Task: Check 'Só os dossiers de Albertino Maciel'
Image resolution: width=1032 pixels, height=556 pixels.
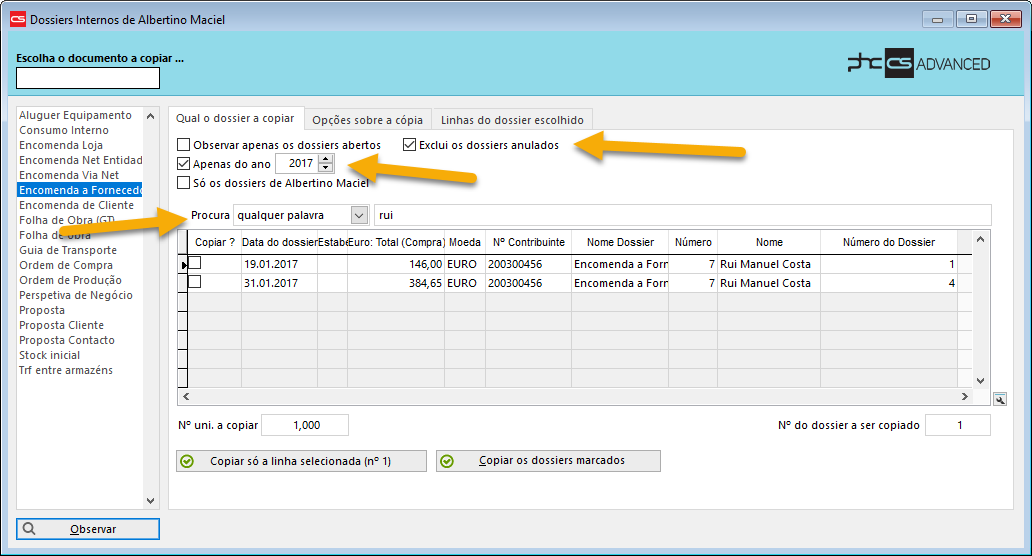Action: coord(183,183)
